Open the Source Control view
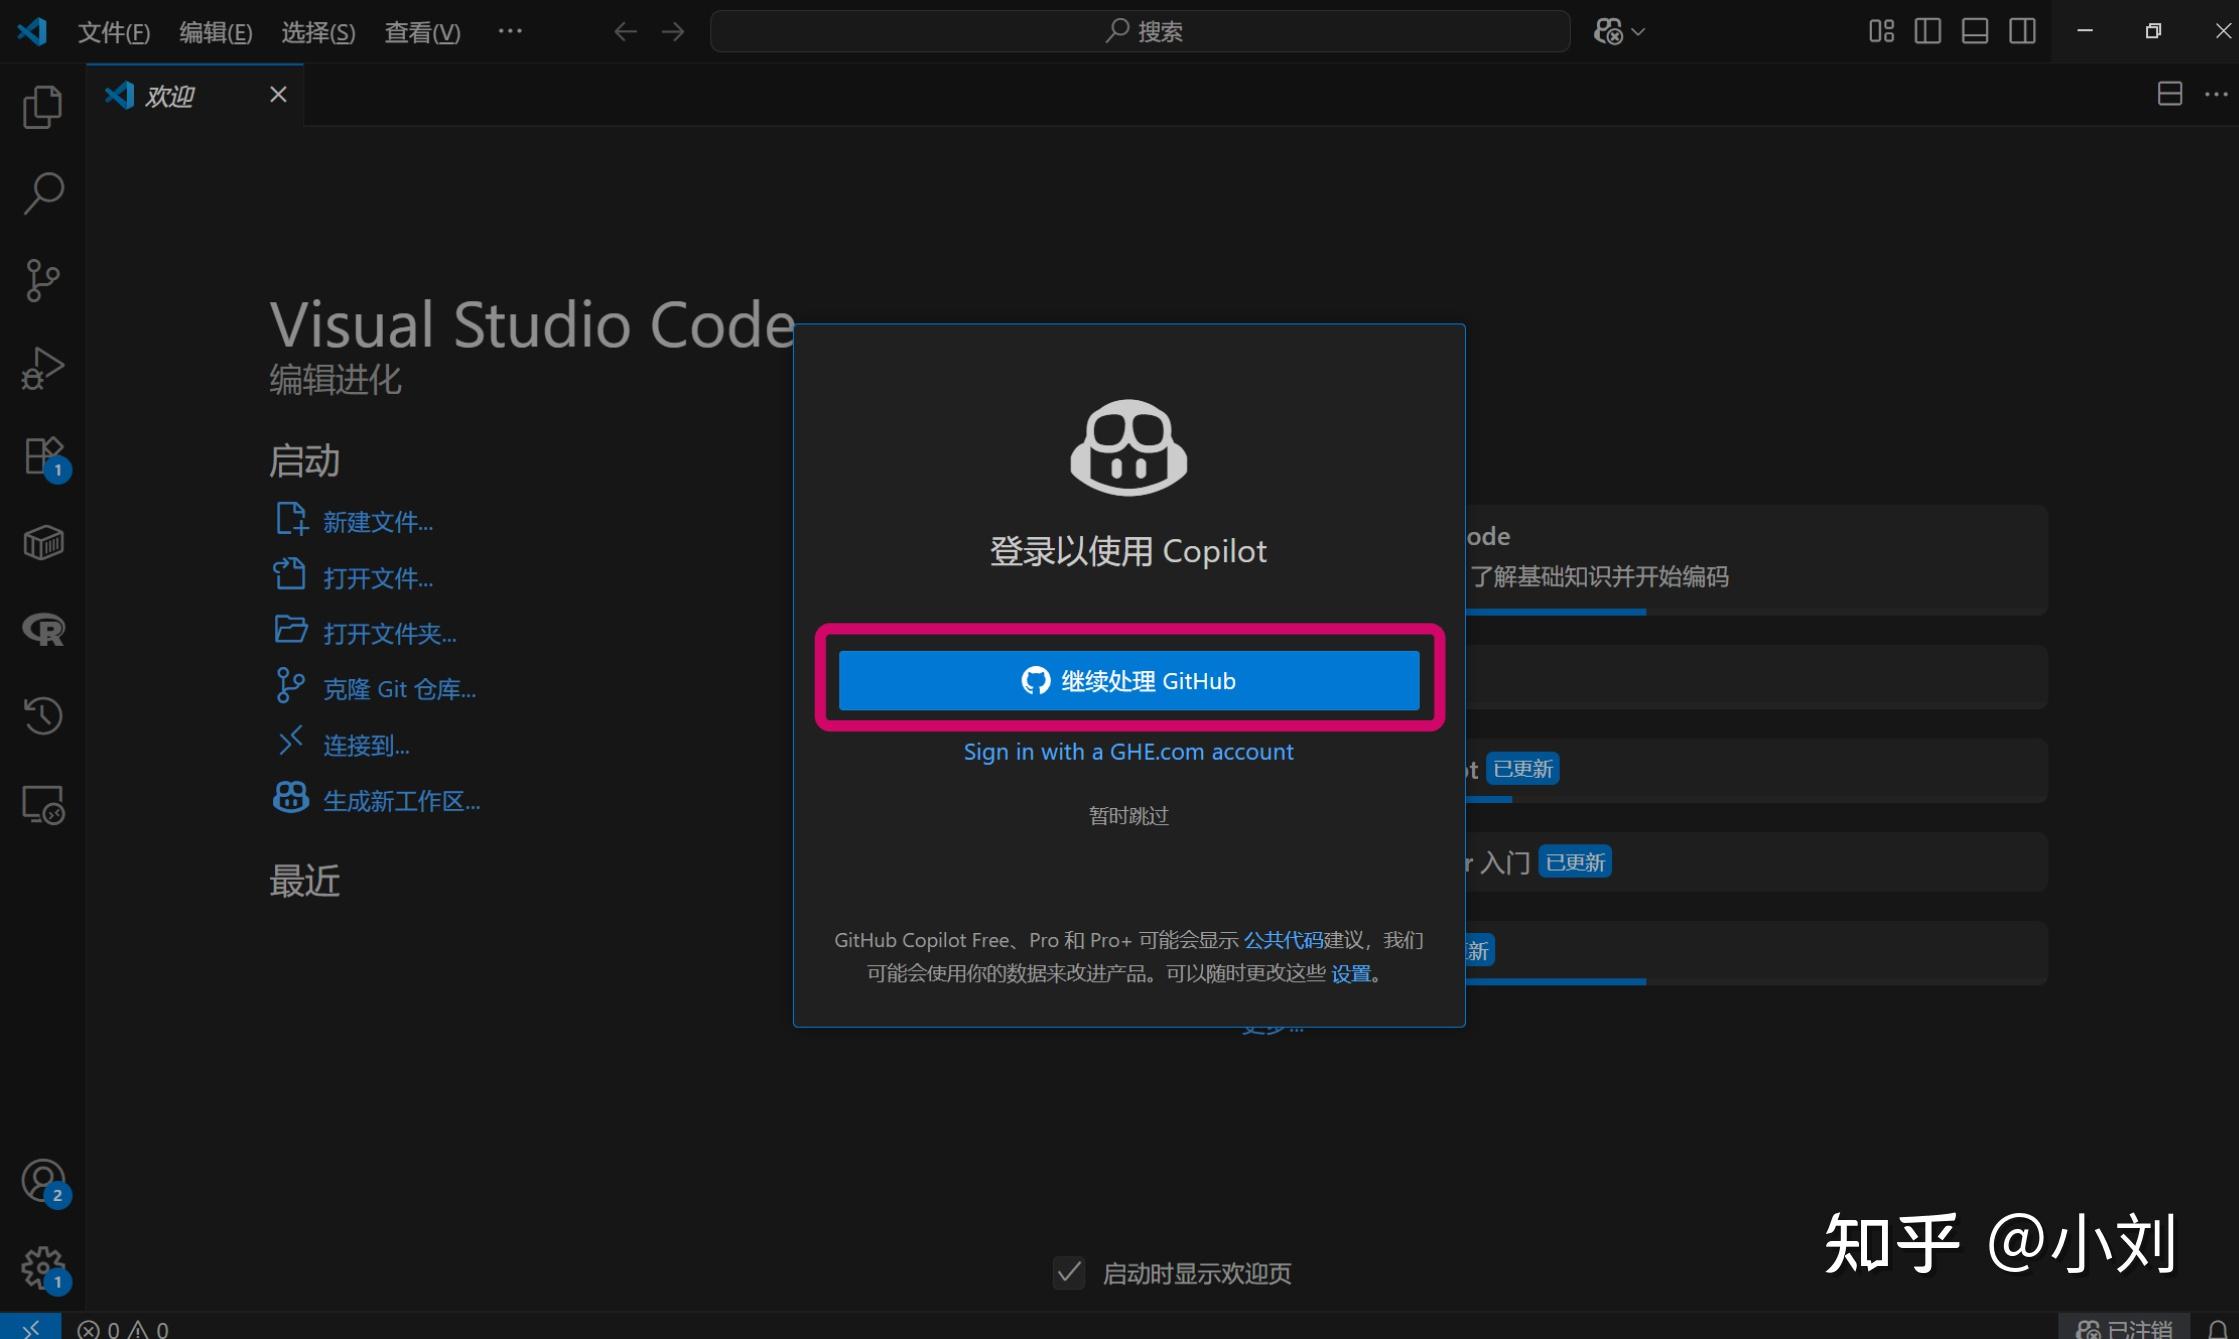2239x1339 pixels. (42, 280)
